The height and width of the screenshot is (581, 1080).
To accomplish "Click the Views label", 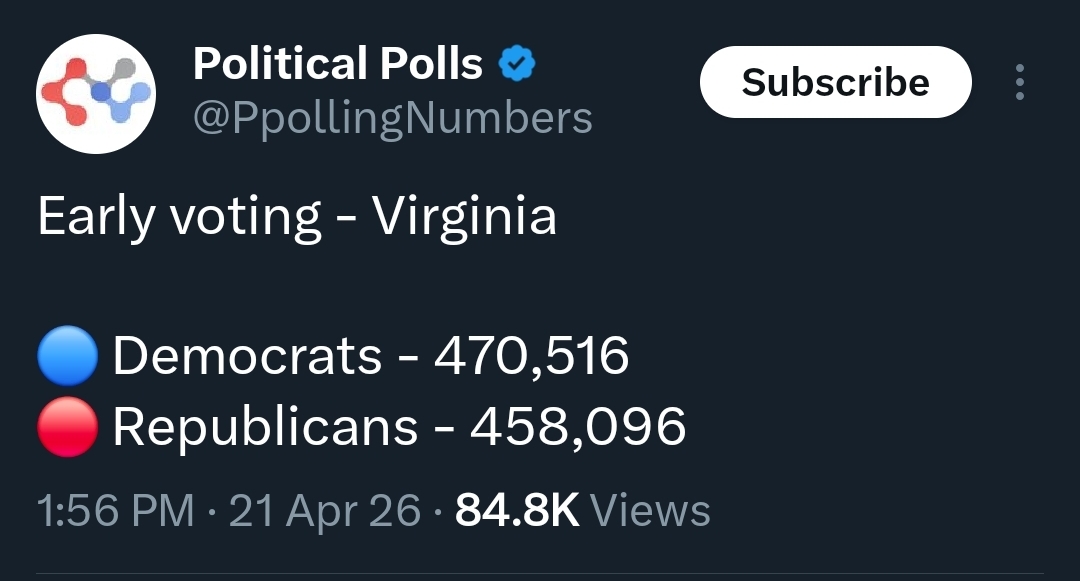I will tap(651, 511).
